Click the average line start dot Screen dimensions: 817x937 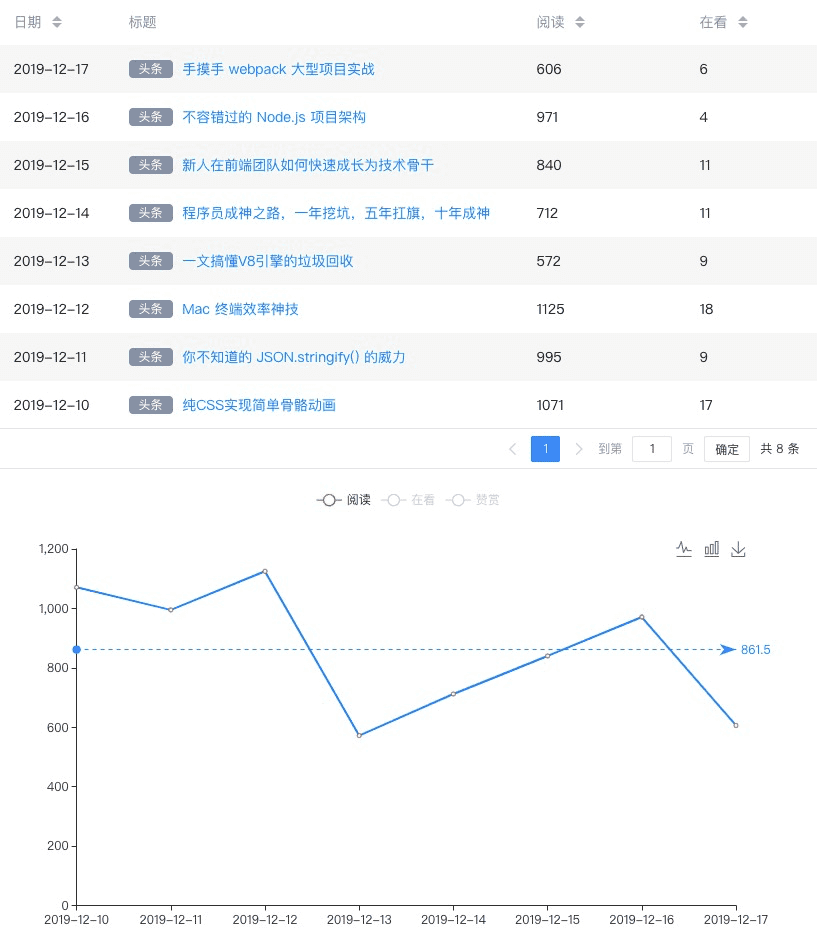77,650
